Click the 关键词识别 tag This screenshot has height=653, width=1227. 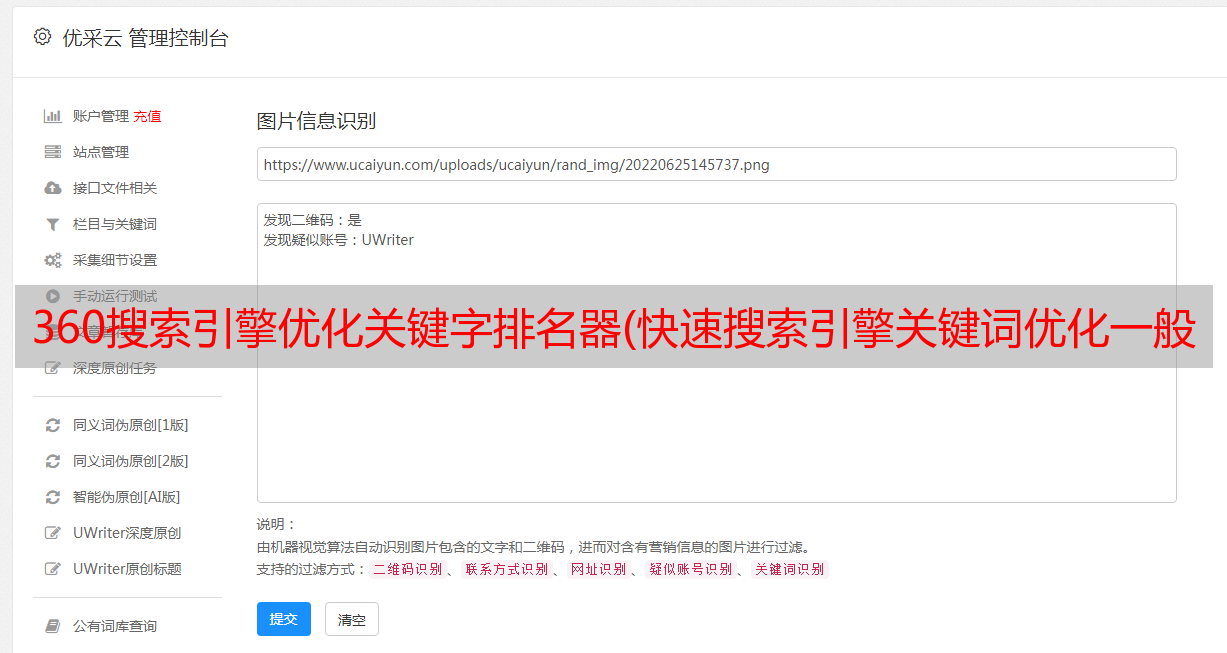pos(790,569)
